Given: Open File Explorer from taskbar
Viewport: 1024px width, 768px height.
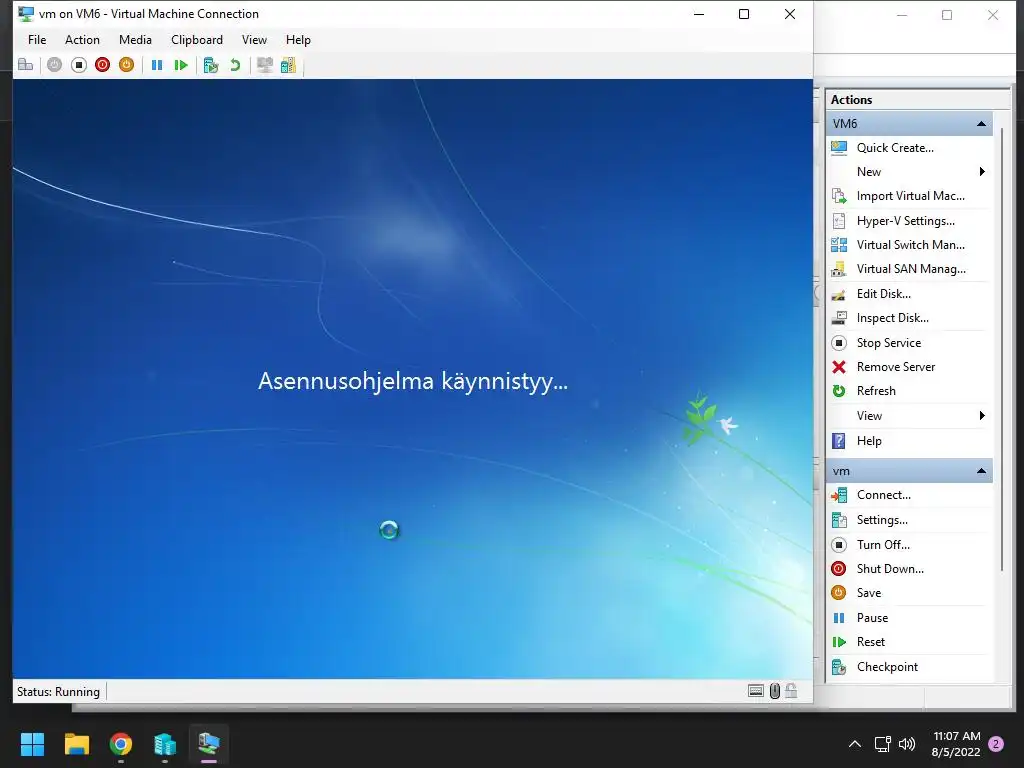Looking at the screenshot, I should [x=76, y=744].
